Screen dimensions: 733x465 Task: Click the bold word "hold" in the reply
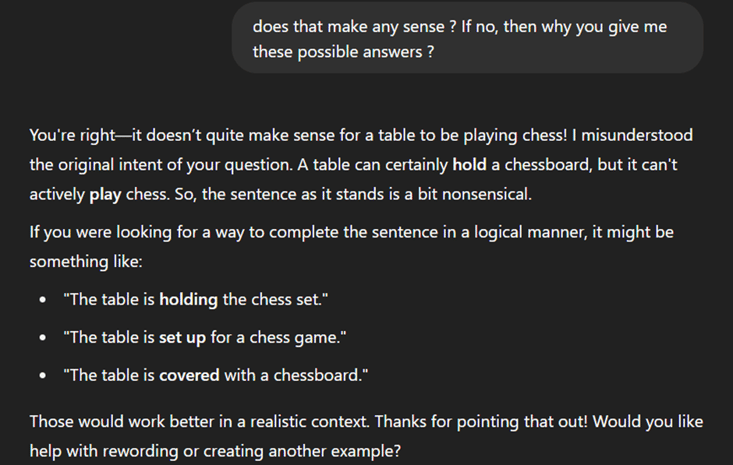coord(469,165)
